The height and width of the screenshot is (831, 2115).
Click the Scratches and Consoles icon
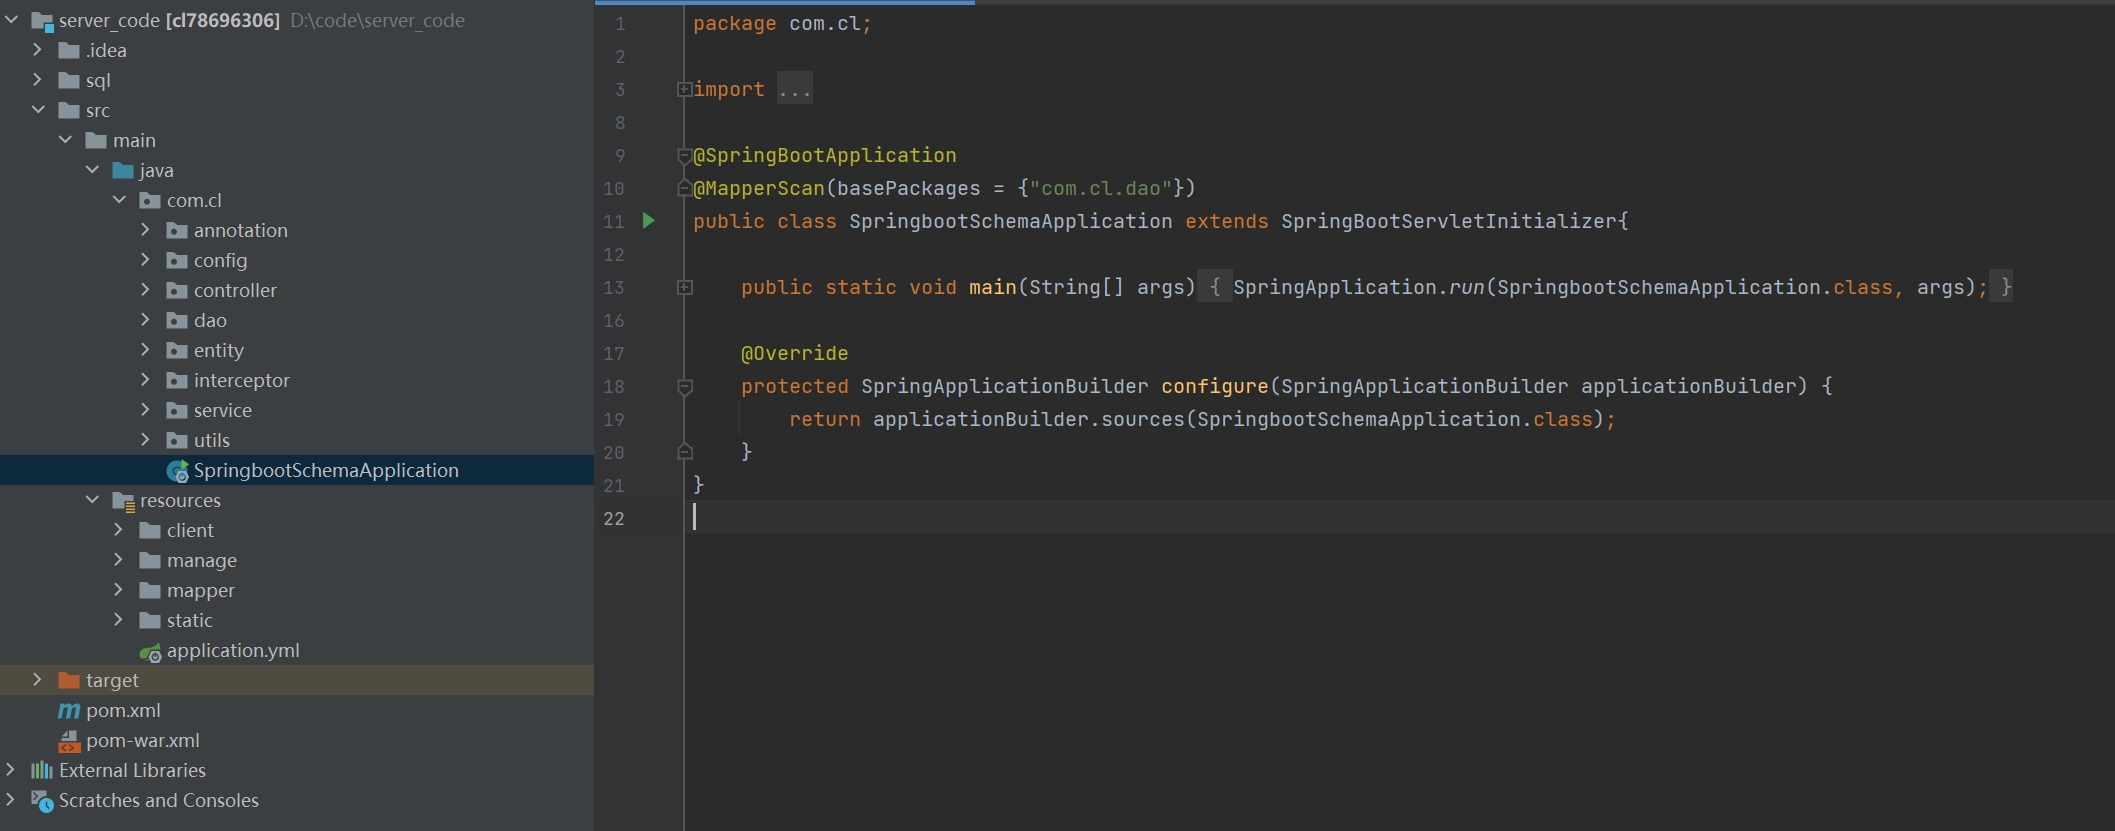pyautogui.click(x=42, y=801)
